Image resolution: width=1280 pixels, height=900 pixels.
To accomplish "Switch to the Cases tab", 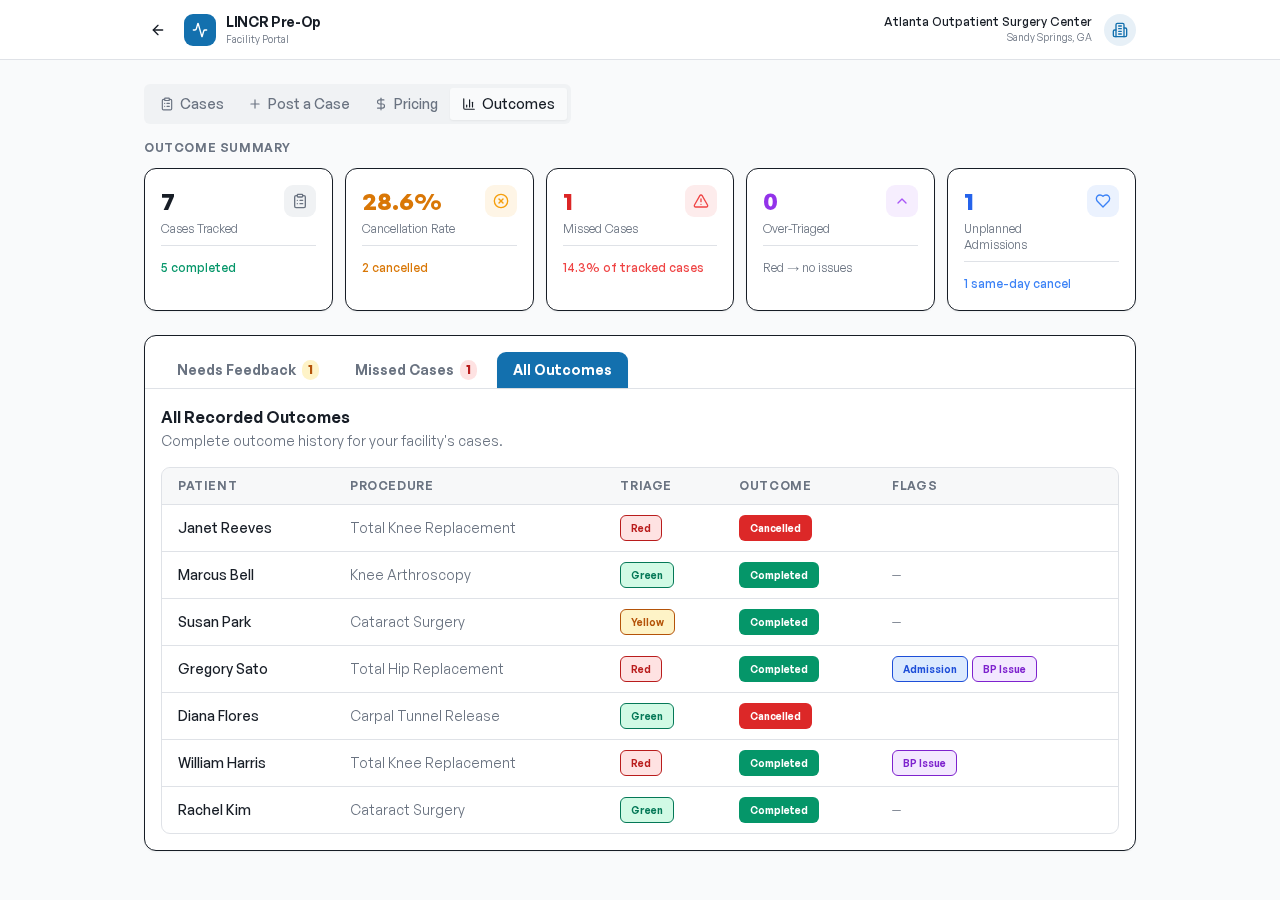I will (x=192, y=104).
